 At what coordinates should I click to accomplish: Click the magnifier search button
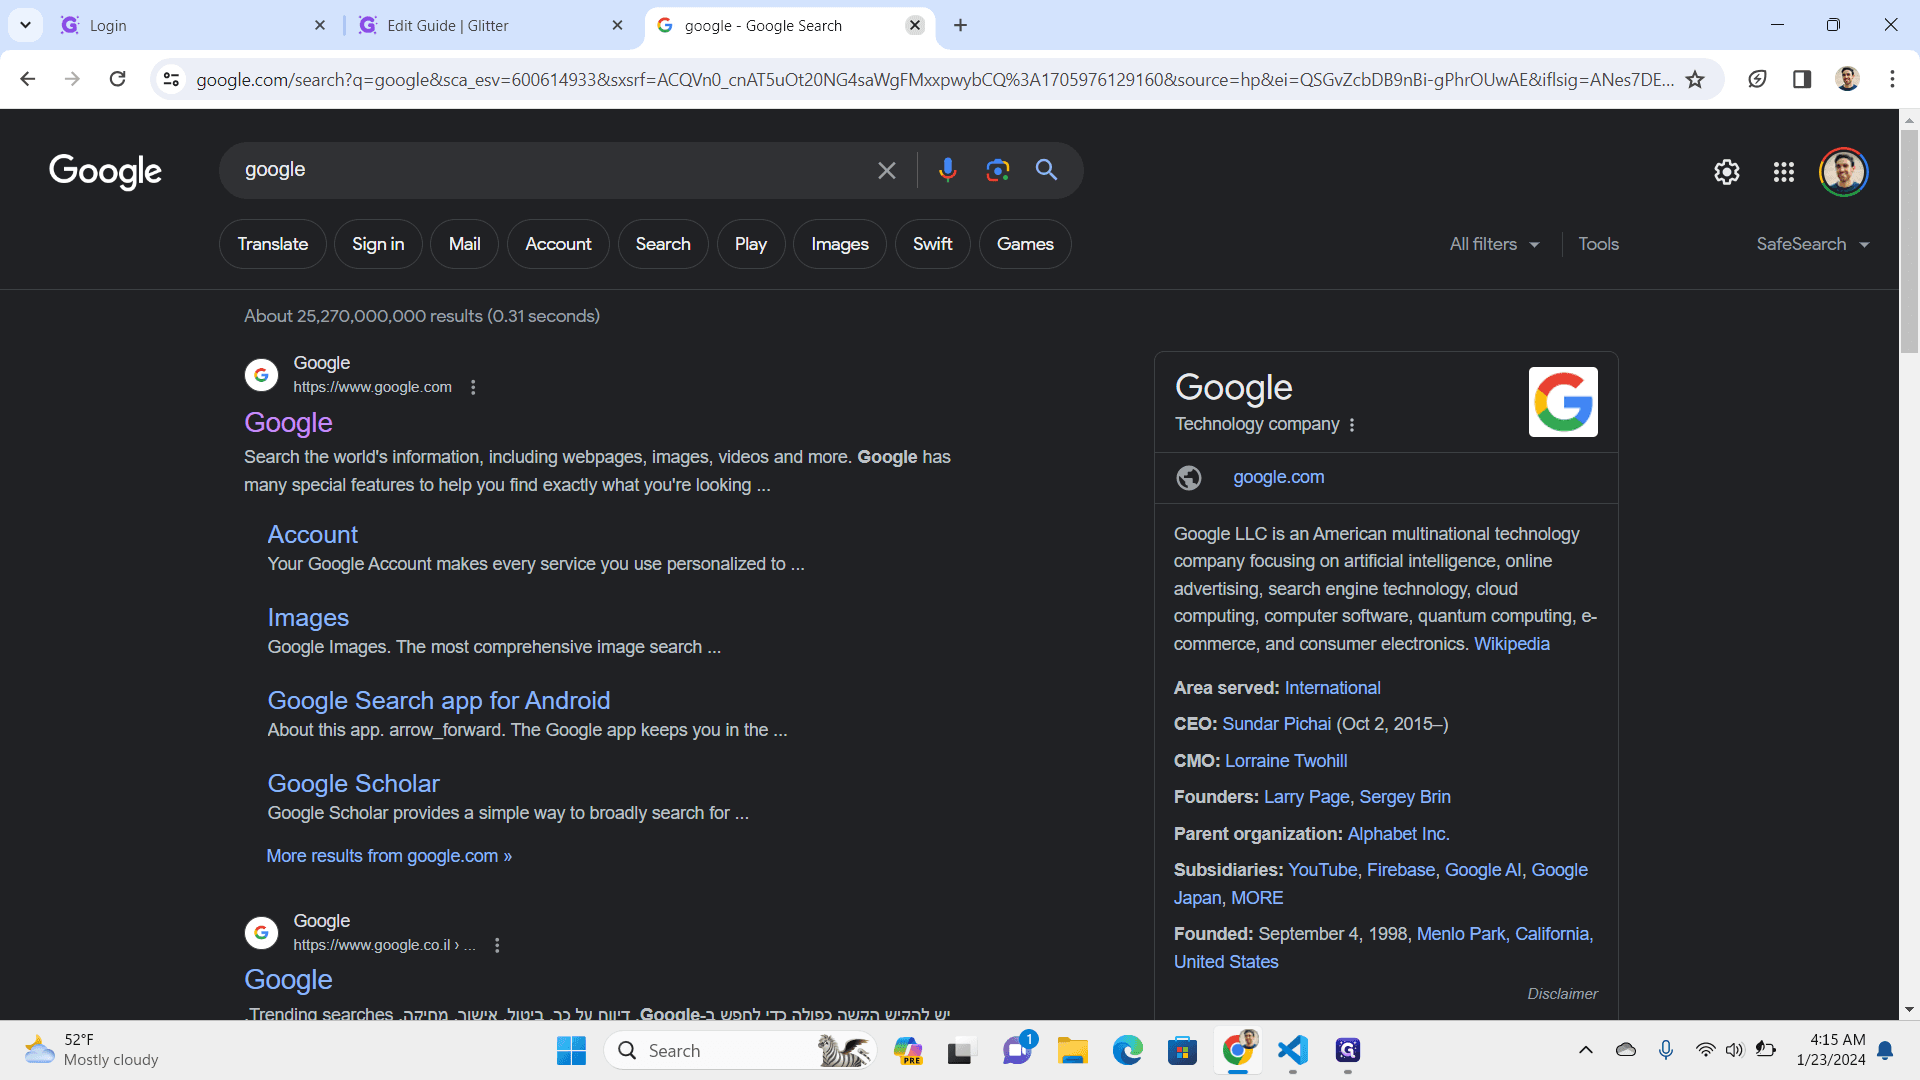click(1046, 170)
